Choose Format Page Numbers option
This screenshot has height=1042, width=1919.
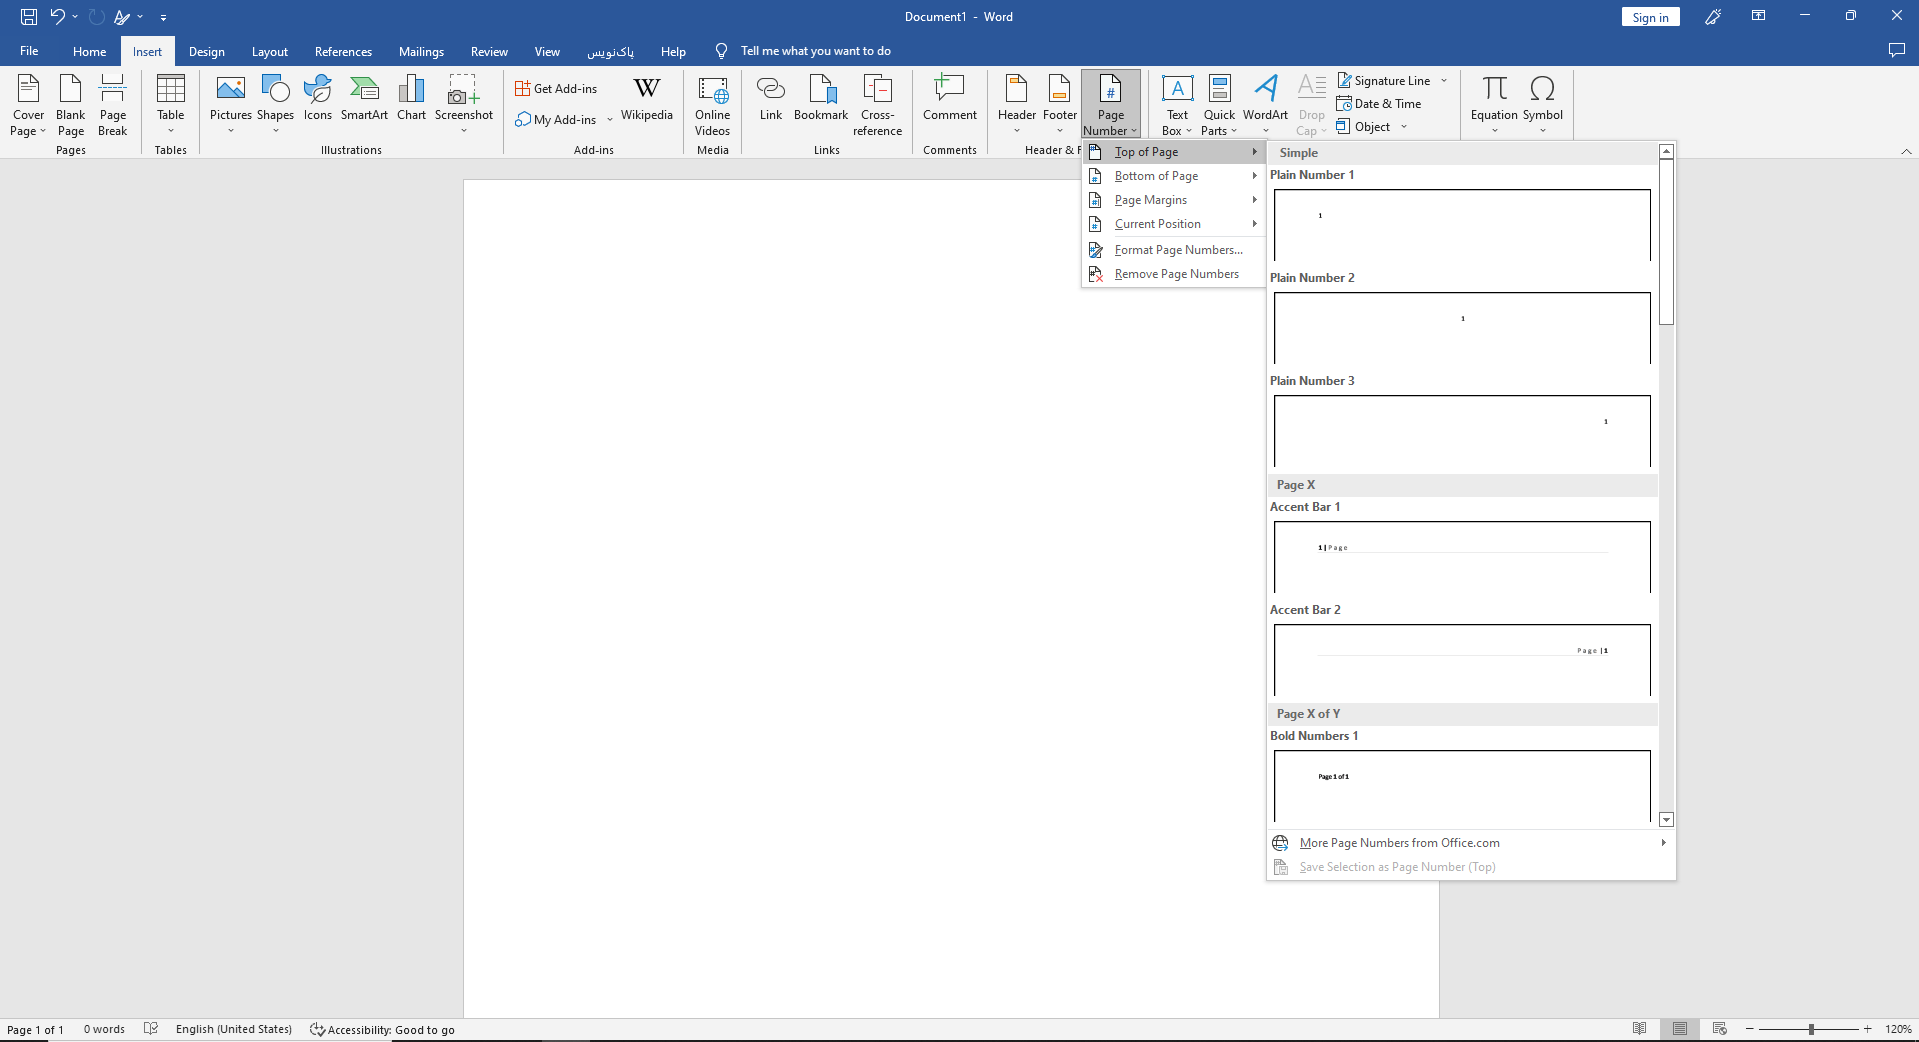(x=1177, y=250)
